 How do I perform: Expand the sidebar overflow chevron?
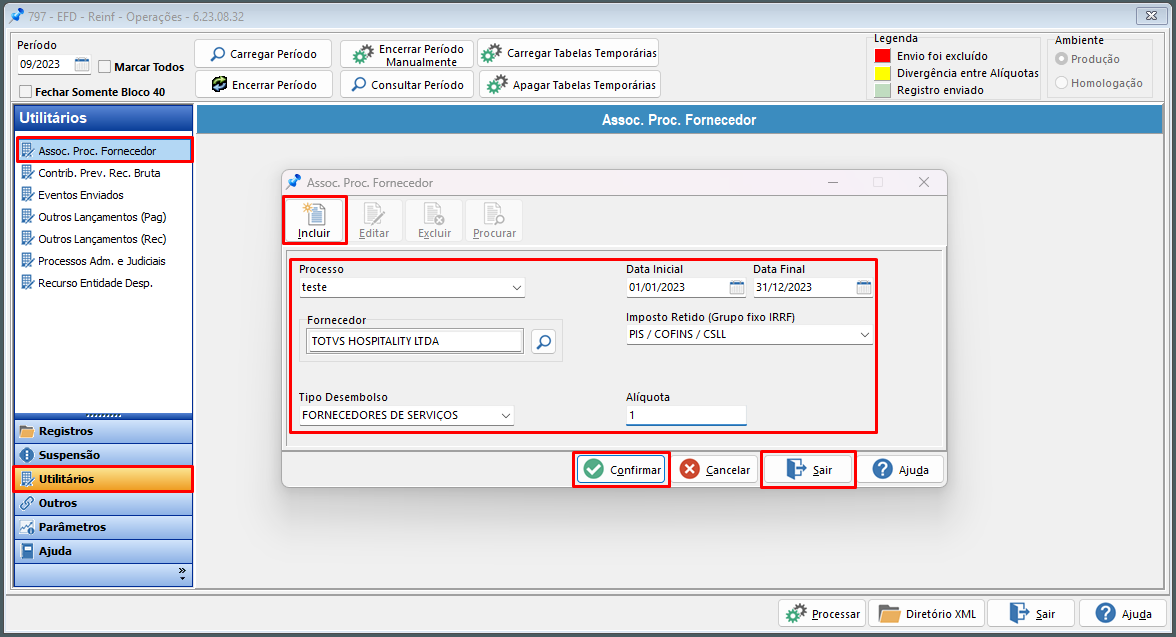coord(182,574)
